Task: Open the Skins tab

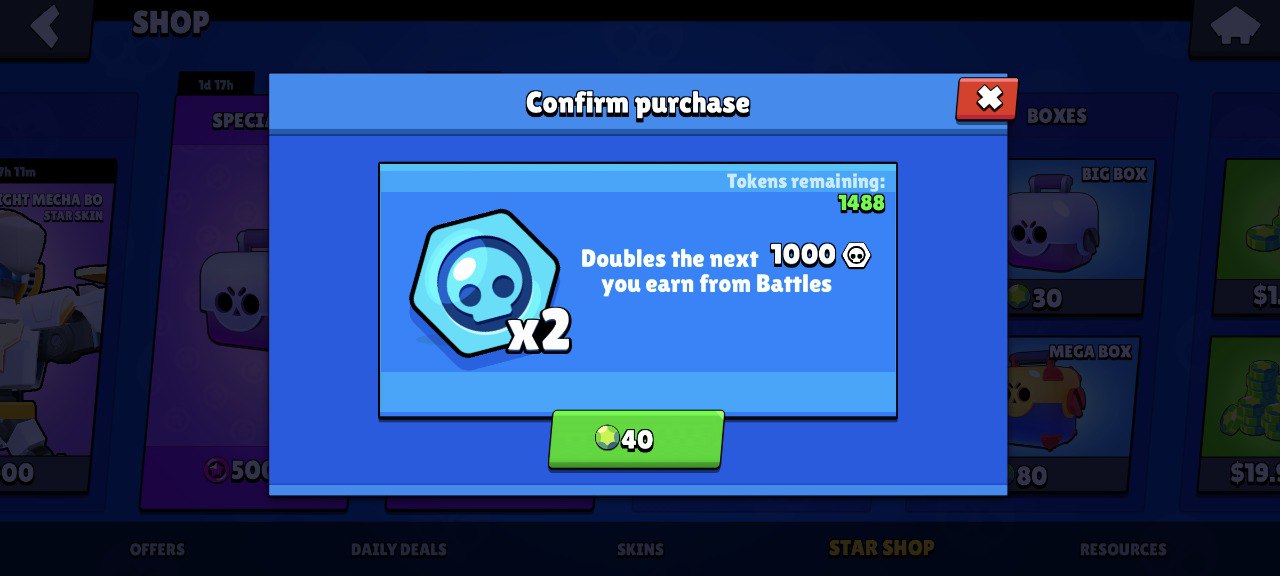Action: [640, 549]
